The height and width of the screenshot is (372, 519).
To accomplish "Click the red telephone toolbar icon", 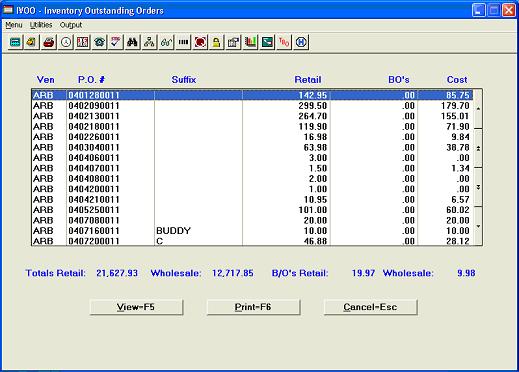I will tap(49, 42).
